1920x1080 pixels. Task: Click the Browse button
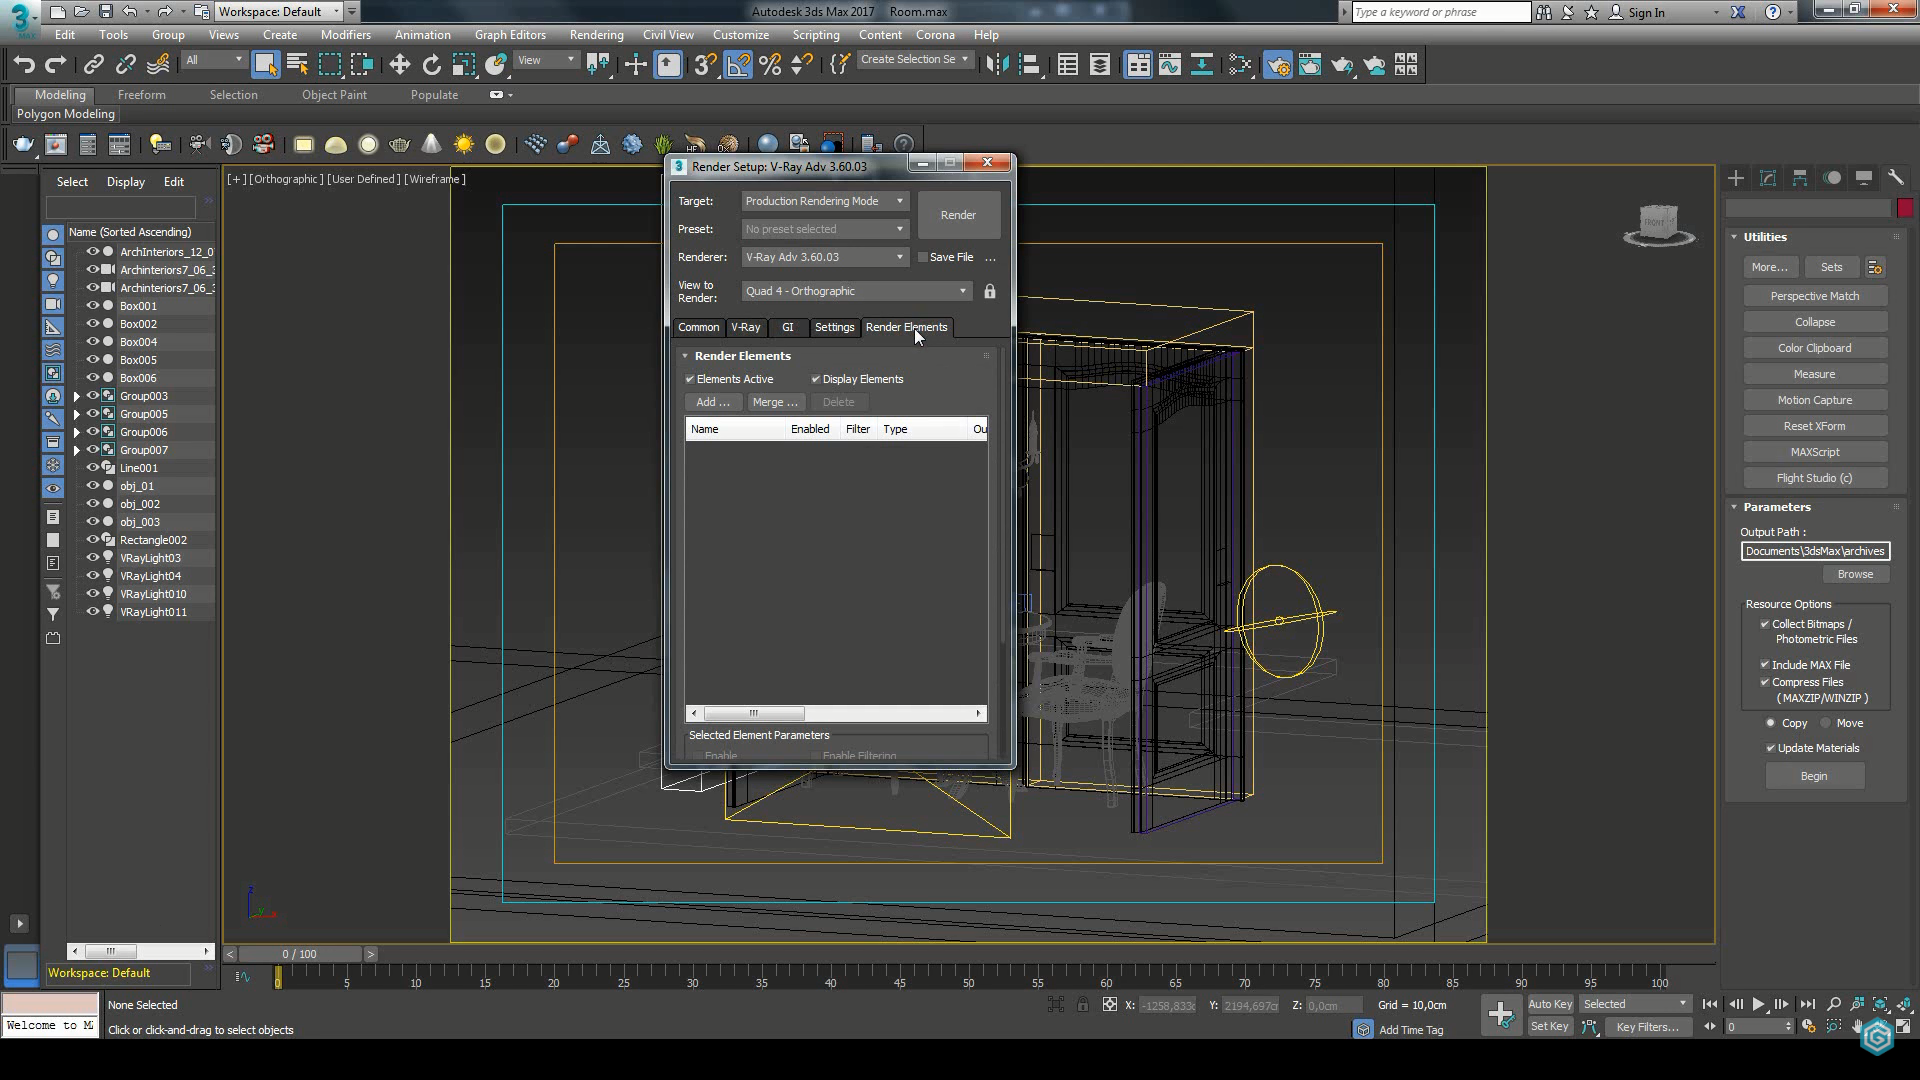pyautogui.click(x=1855, y=574)
